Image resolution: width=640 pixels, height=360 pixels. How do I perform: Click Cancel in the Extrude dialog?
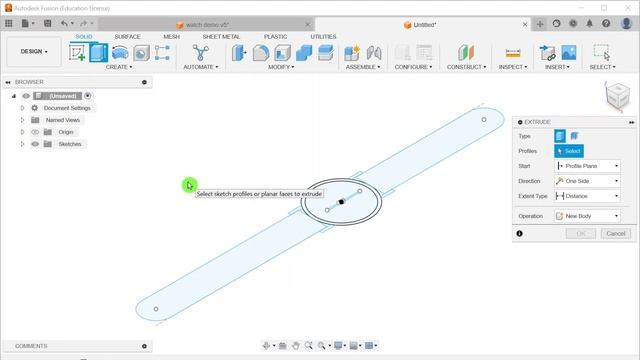[x=616, y=233]
